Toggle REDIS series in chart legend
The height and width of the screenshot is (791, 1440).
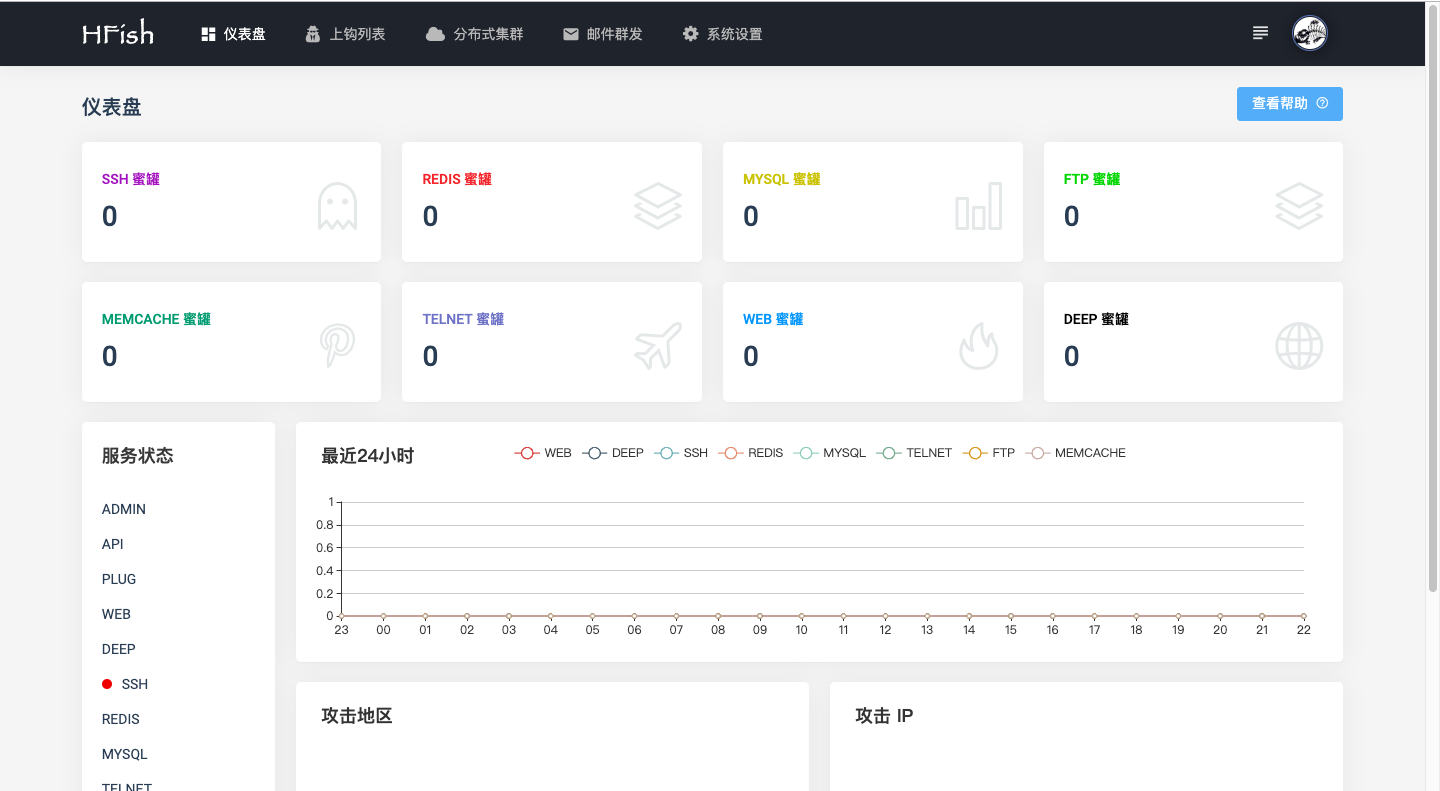pyautogui.click(x=752, y=453)
